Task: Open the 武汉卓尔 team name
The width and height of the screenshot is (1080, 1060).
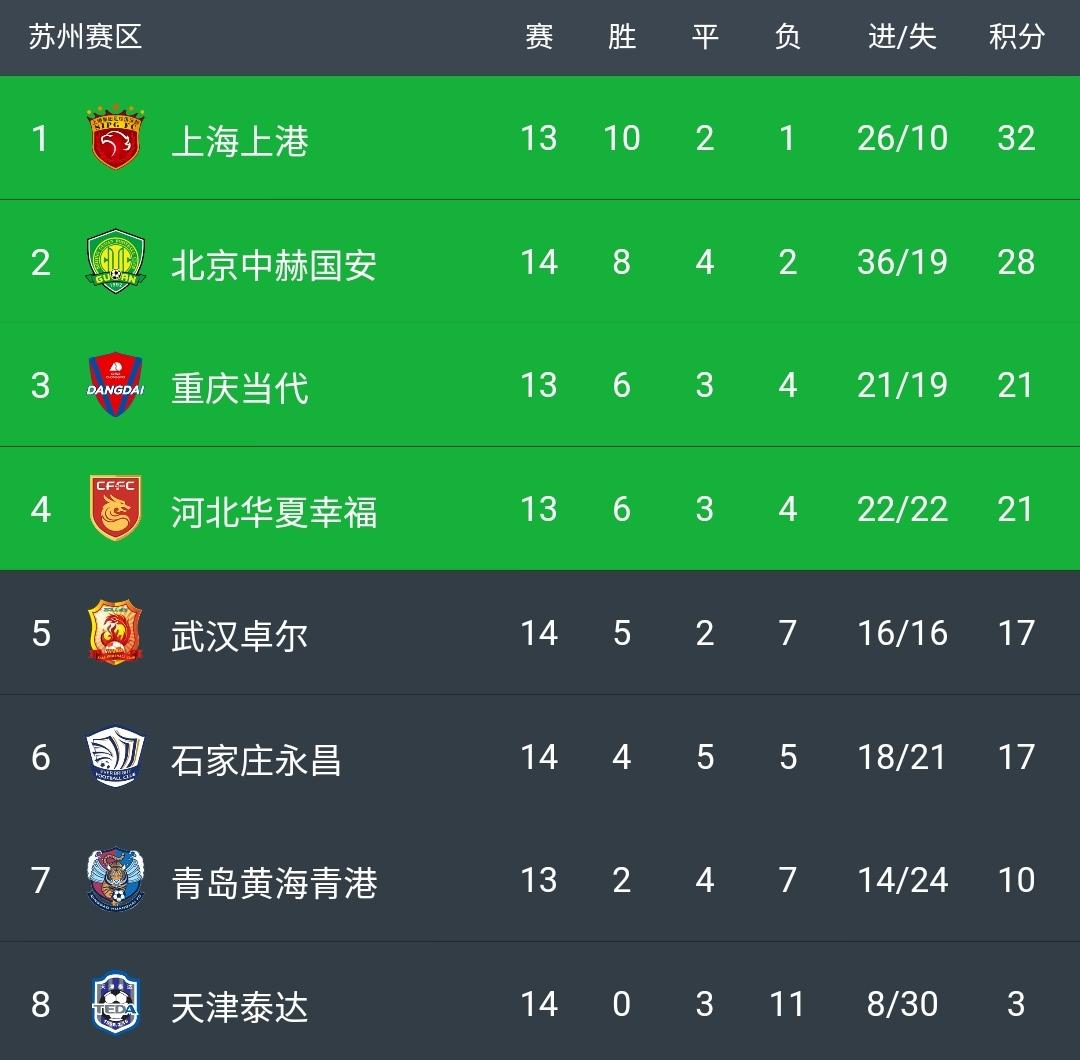Action: point(240,635)
